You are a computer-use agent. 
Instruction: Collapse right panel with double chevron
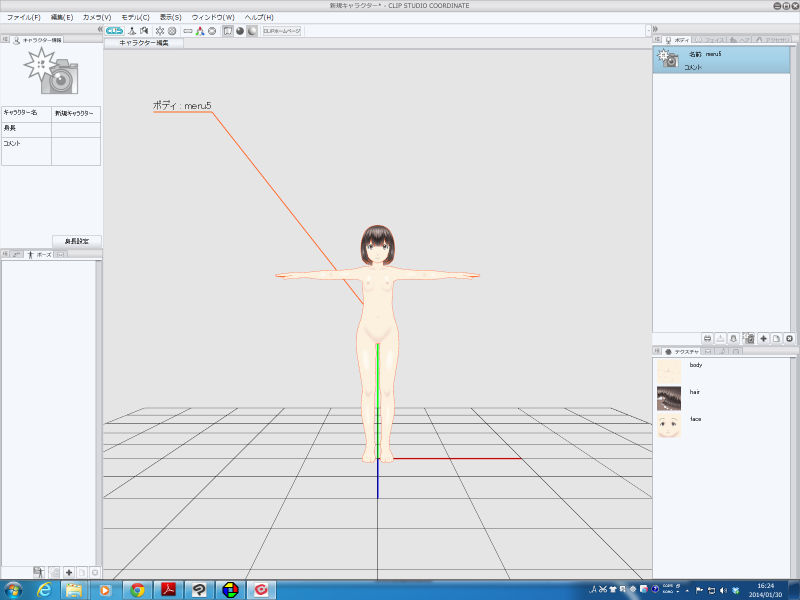(x=656, y=30)
